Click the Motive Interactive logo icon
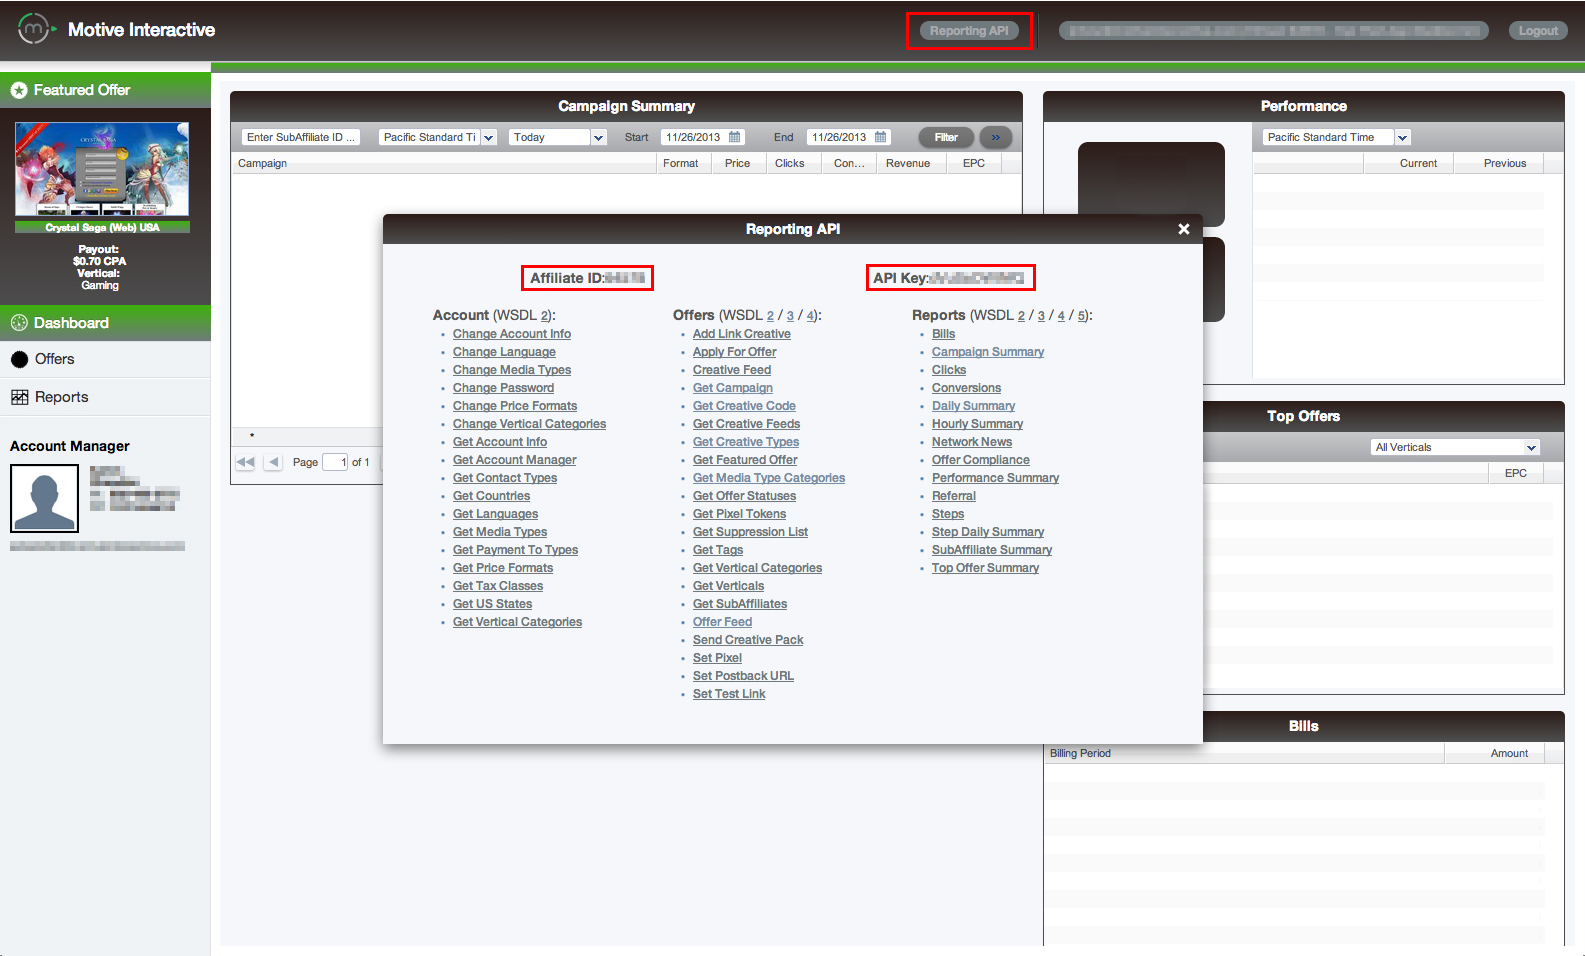The height and width of the screenshot is (956, 1585). pos(34,29)
